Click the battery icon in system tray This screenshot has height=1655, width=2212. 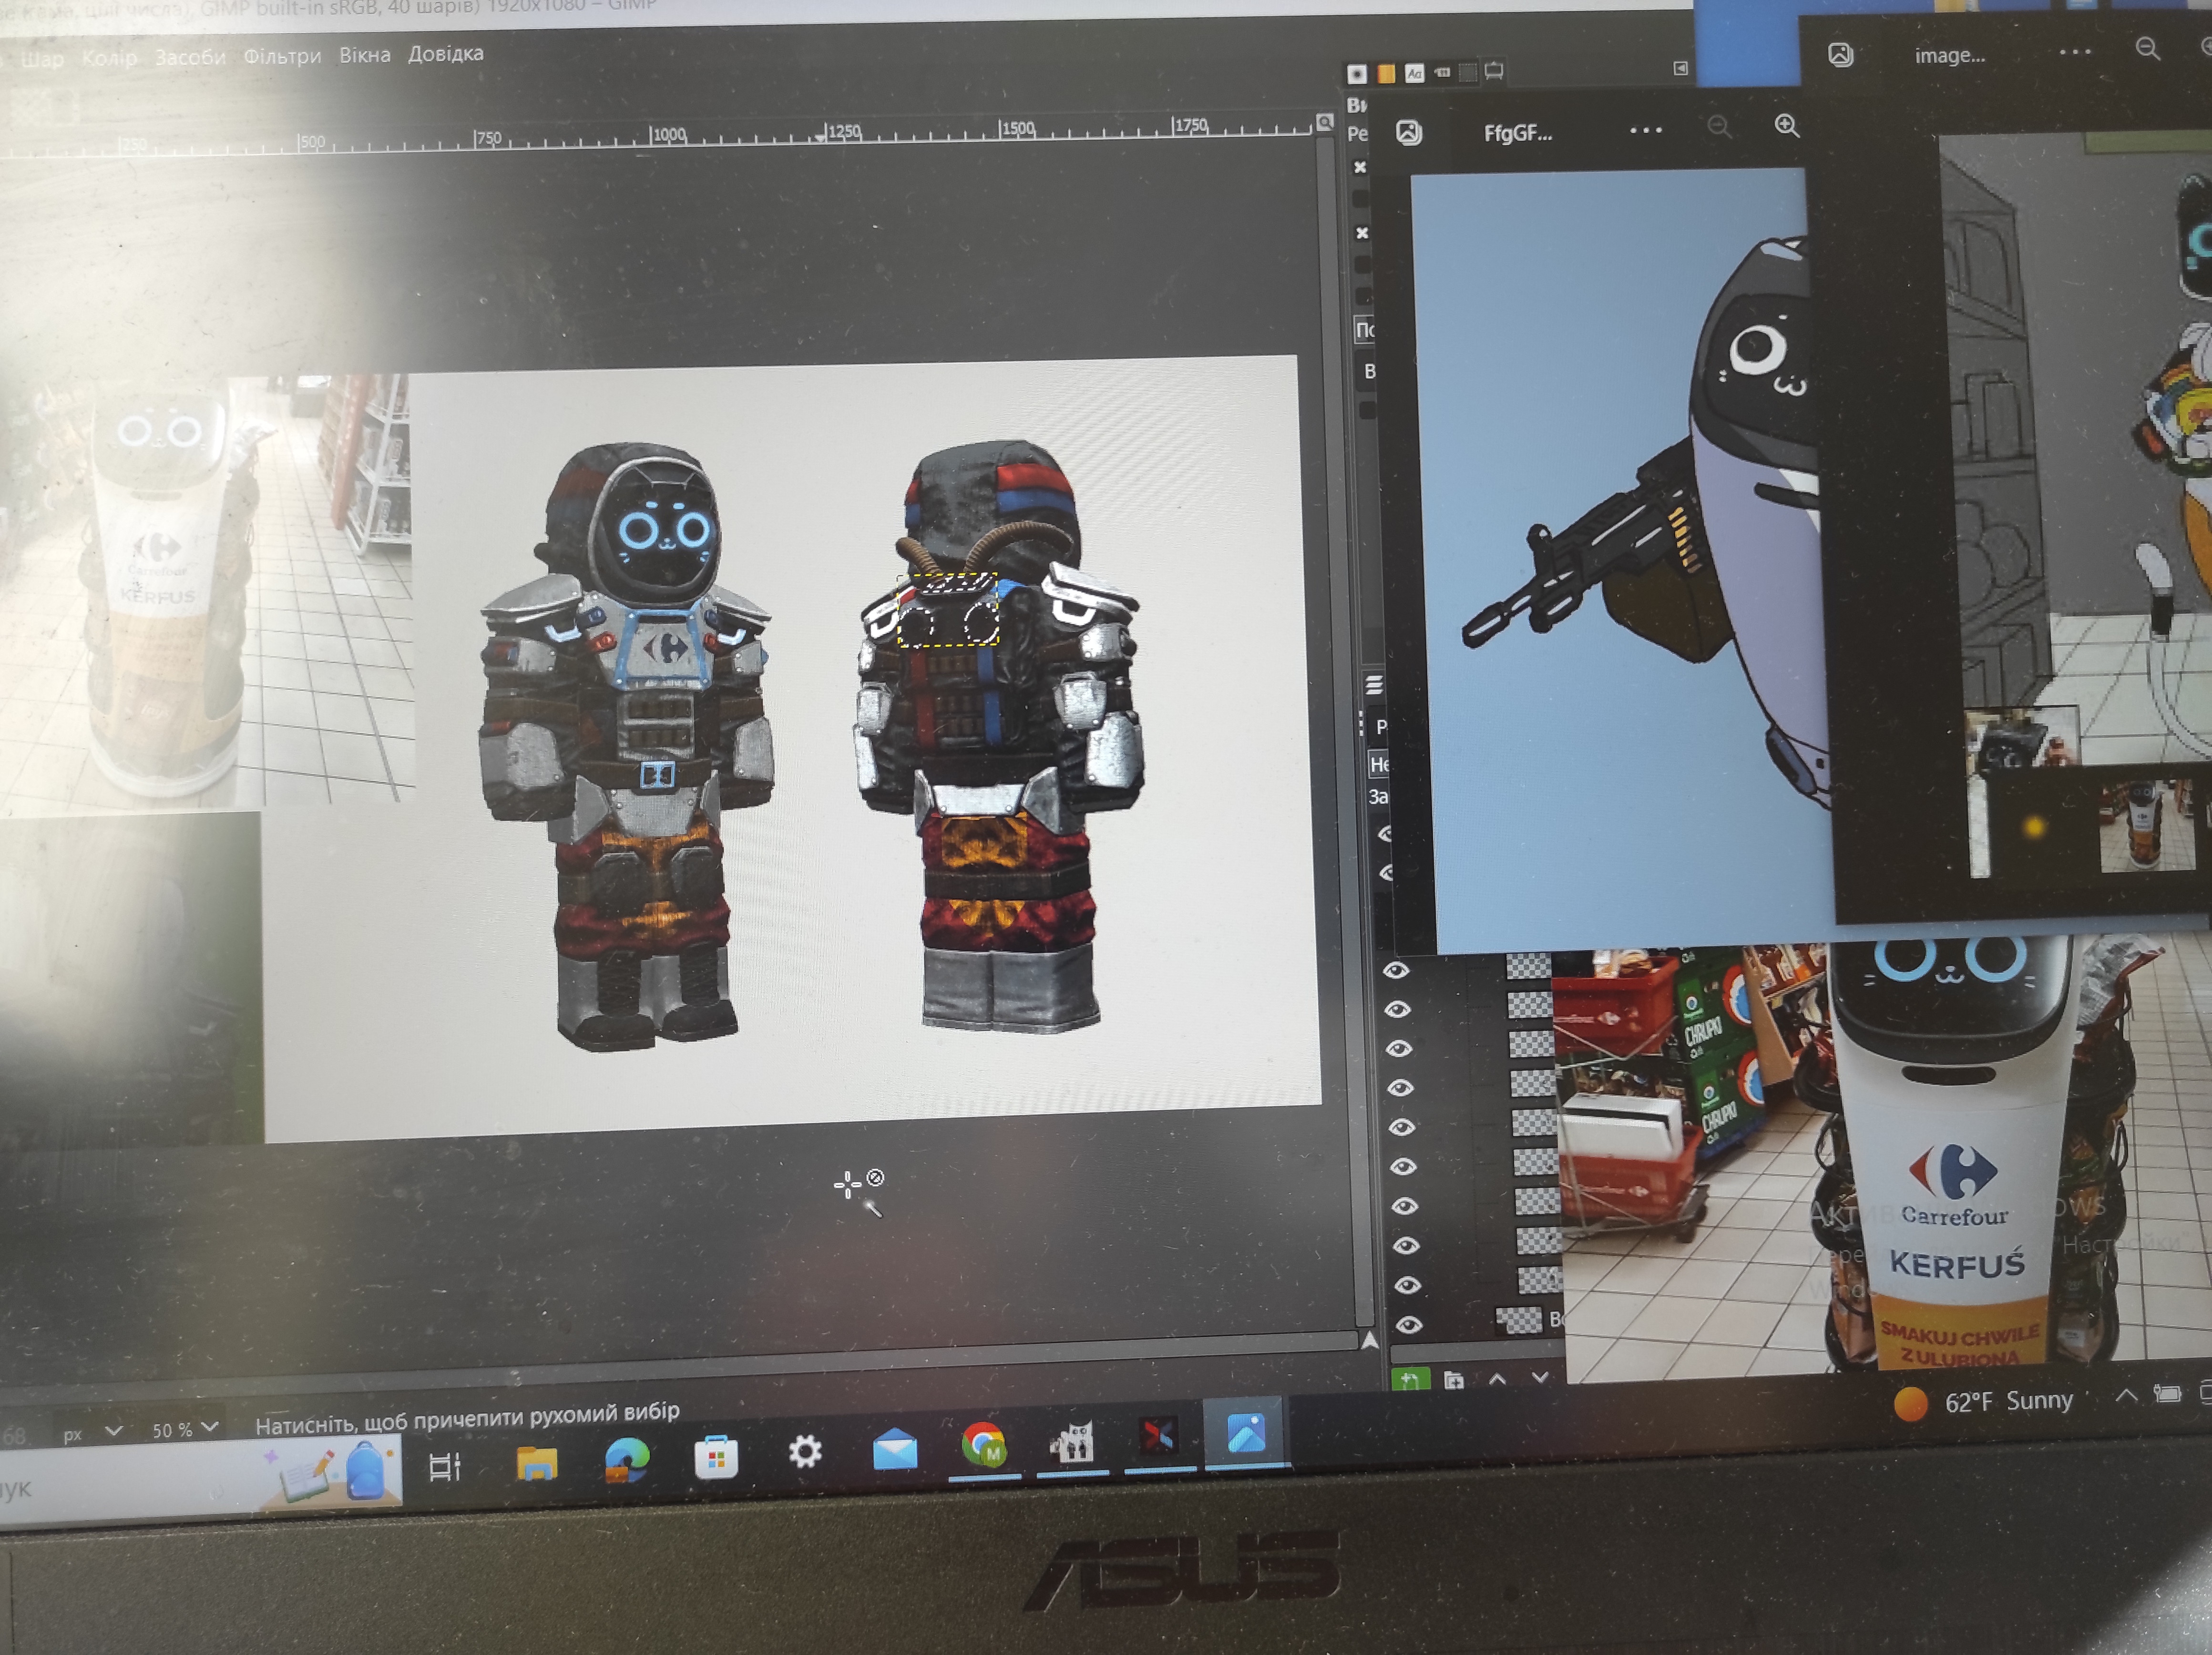tap(2167, 1393)
